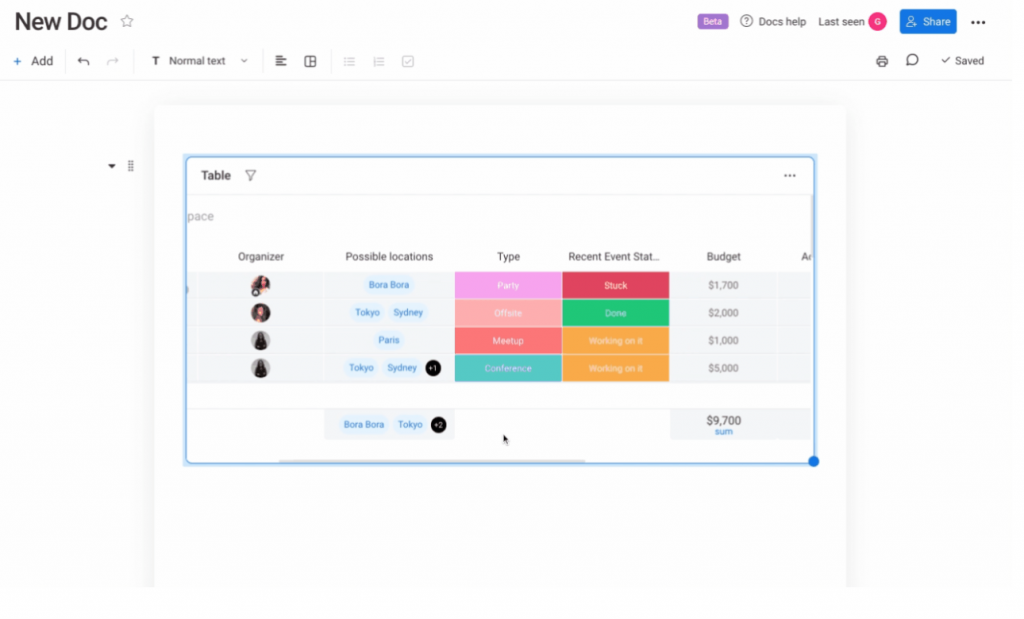Click Docs help in the header
1024x619 pixels.
[x=773, y=21]
